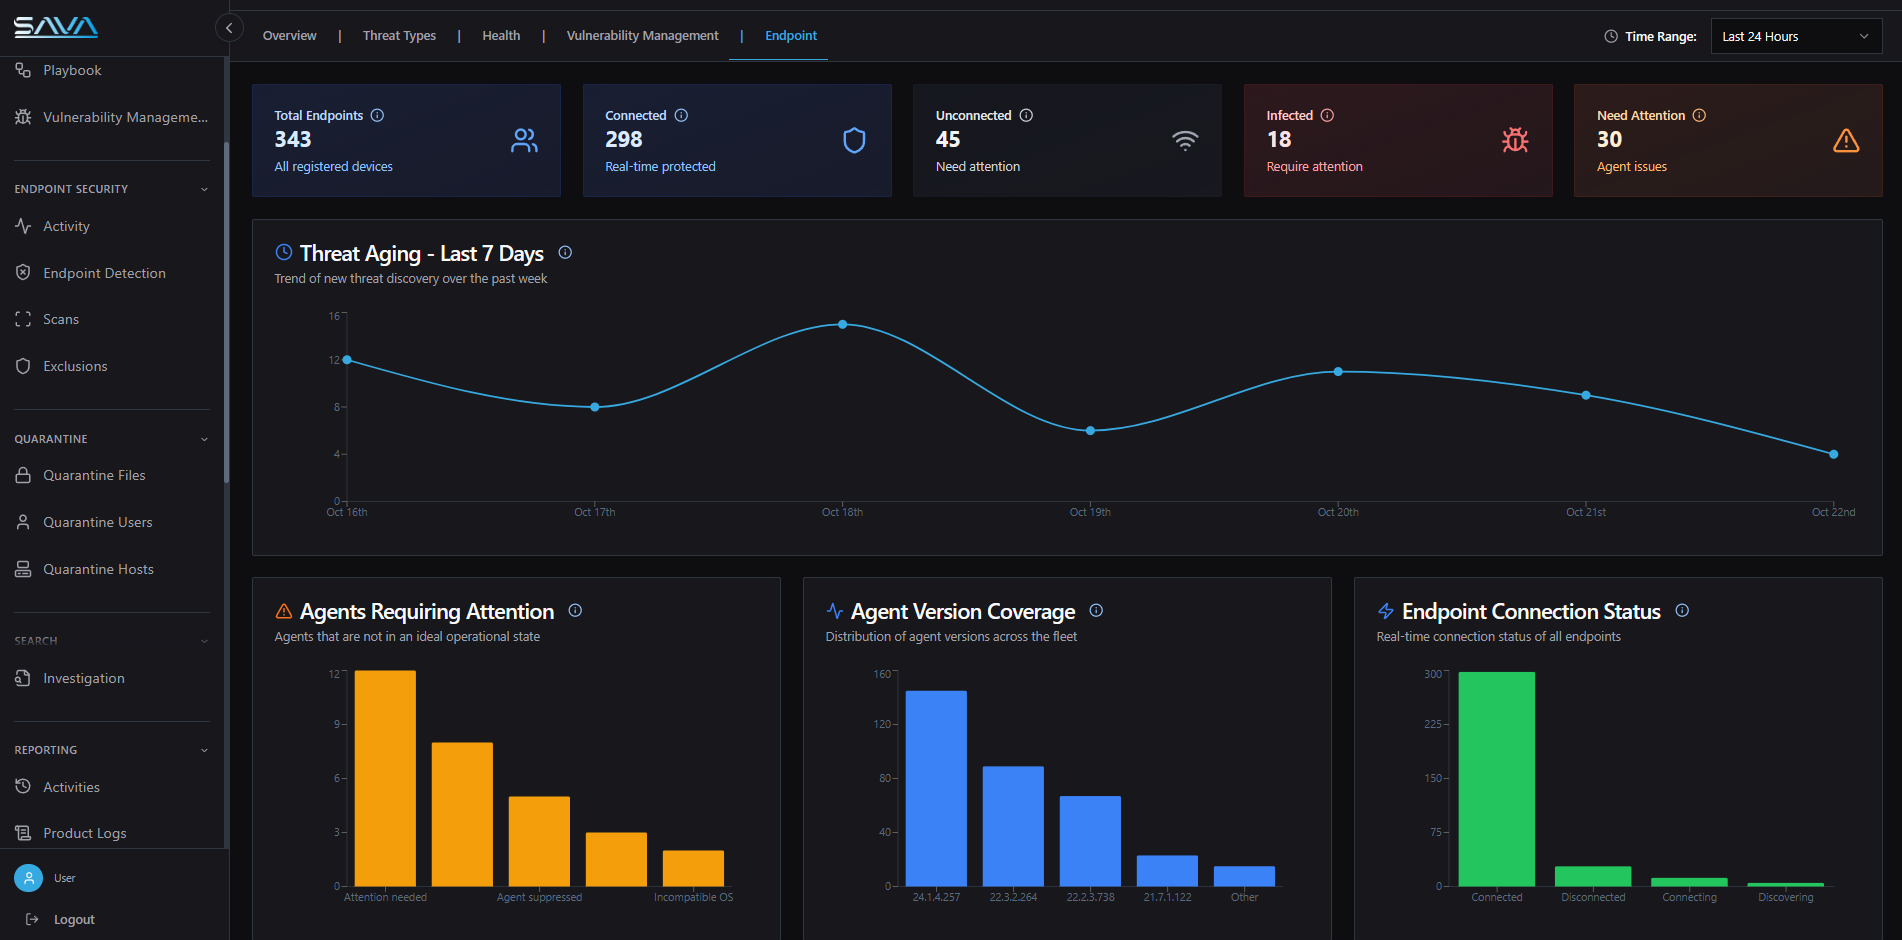Viewport: 1902px width, 940px height.
Task: Switch to the Overview tab
Action: pyautogui.click(x=289, y=36)
